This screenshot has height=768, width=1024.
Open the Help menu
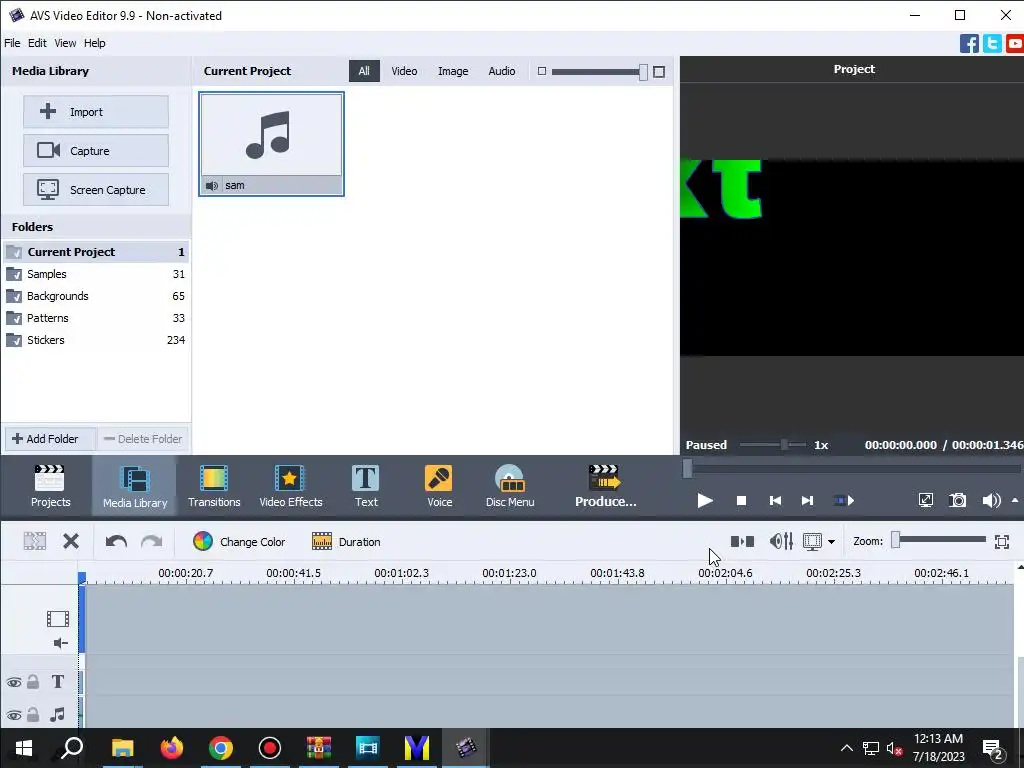pos(95,43)
